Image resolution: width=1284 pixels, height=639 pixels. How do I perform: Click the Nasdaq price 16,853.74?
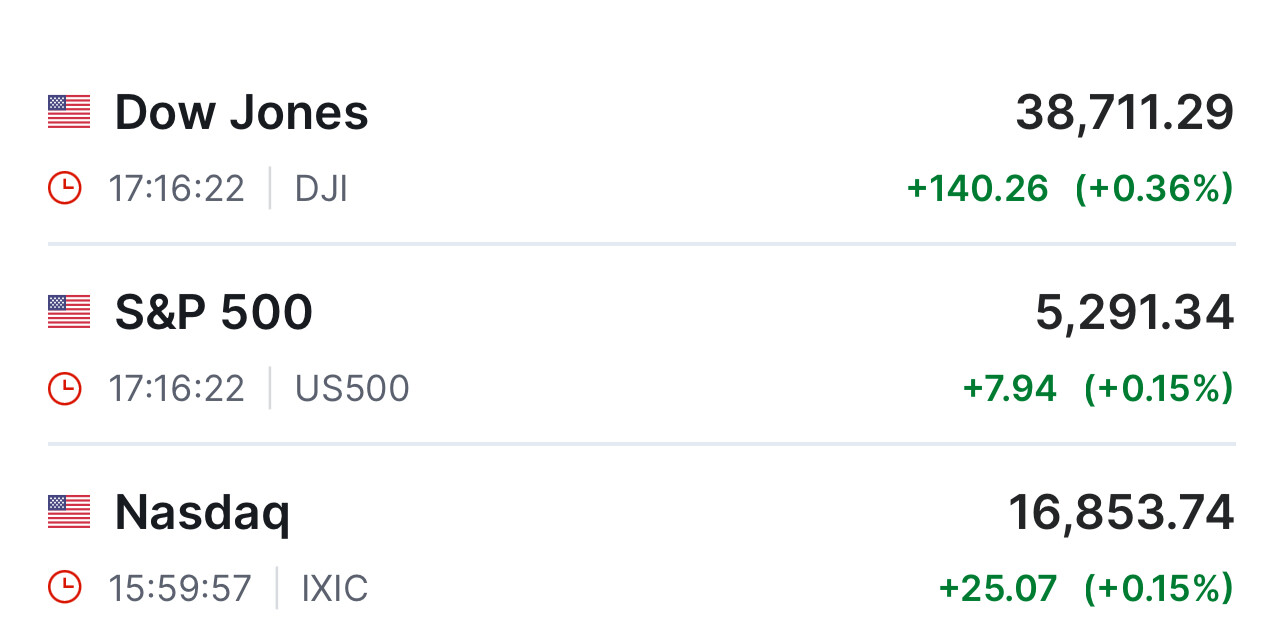tap(1120, 512)
